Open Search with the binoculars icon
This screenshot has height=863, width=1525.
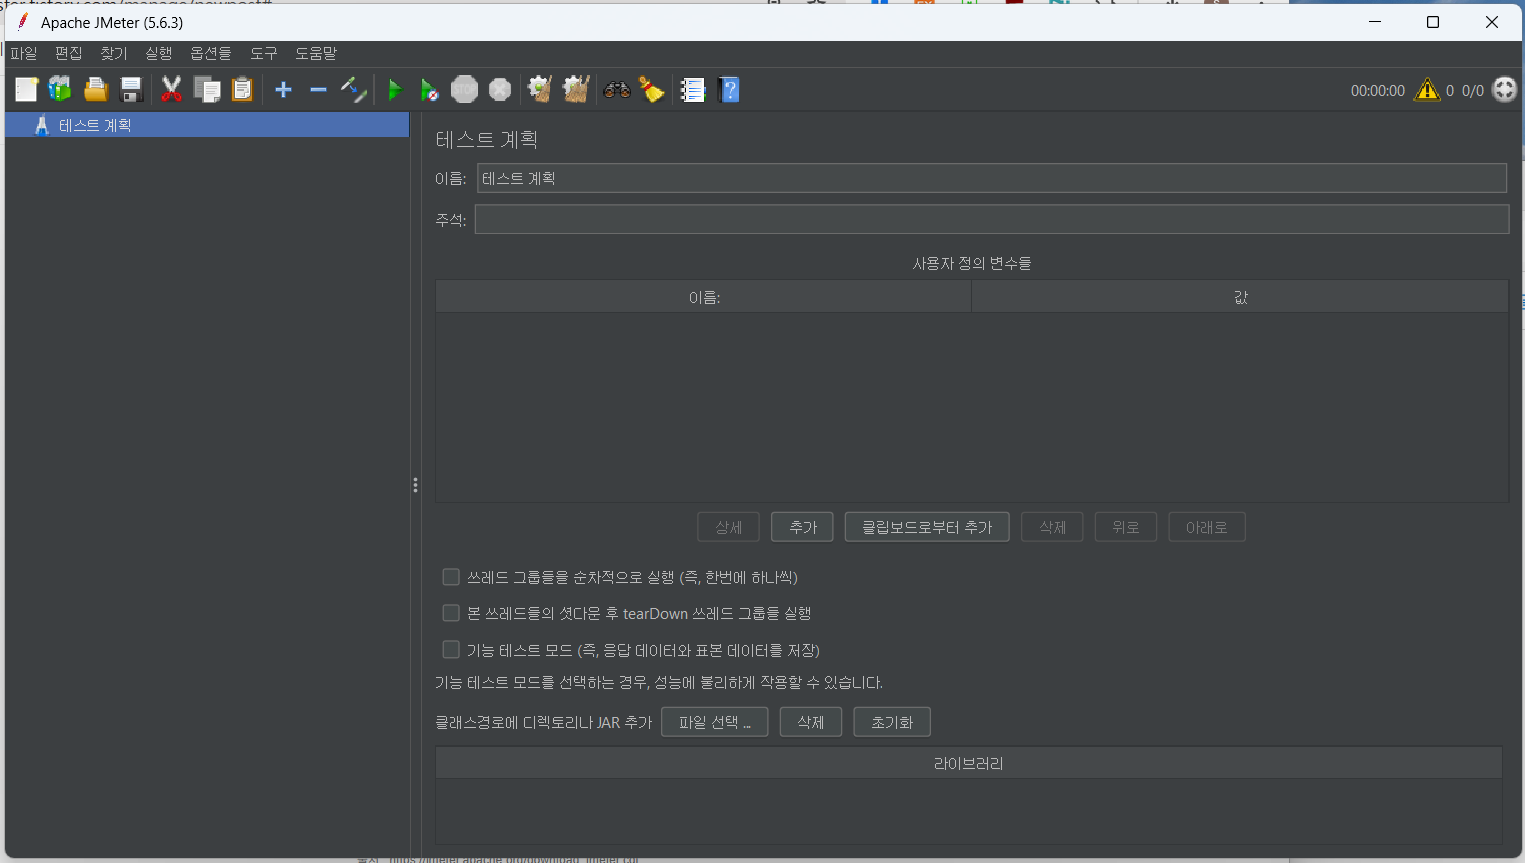617,90
